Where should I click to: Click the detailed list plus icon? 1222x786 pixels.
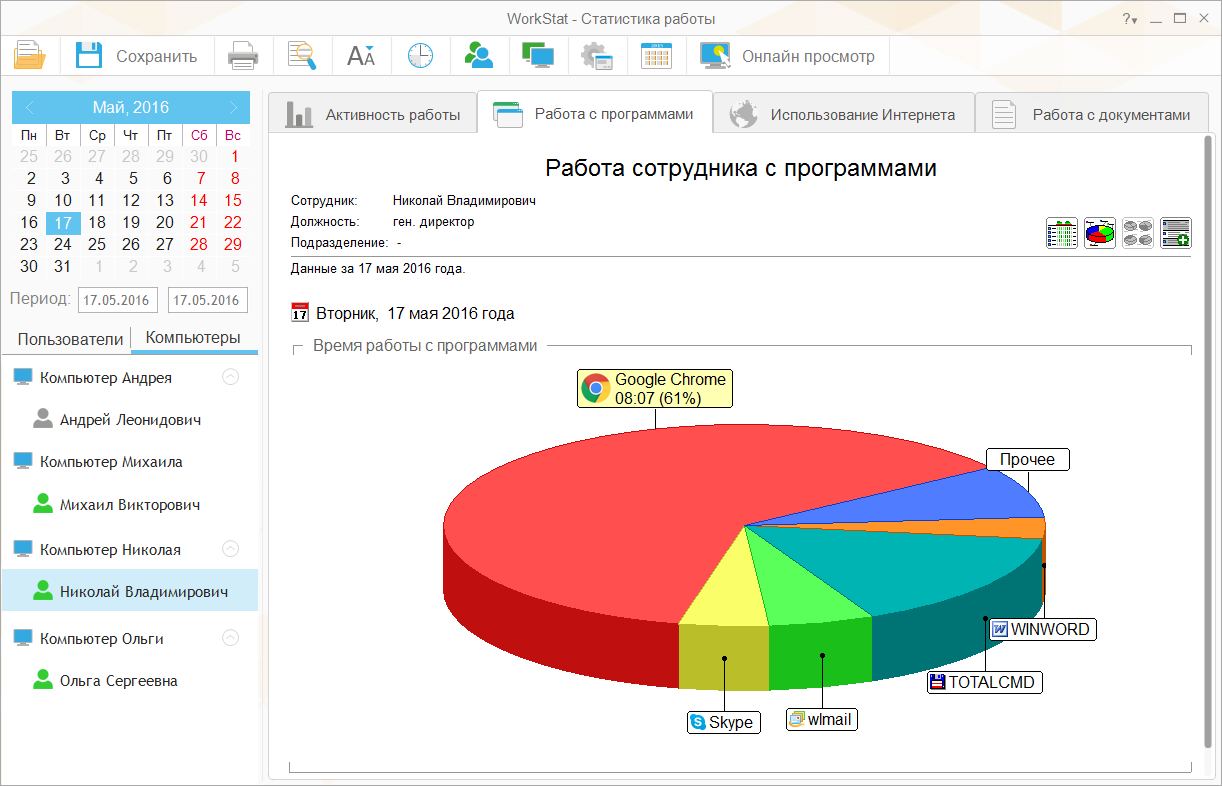[x=1176, y=233]
